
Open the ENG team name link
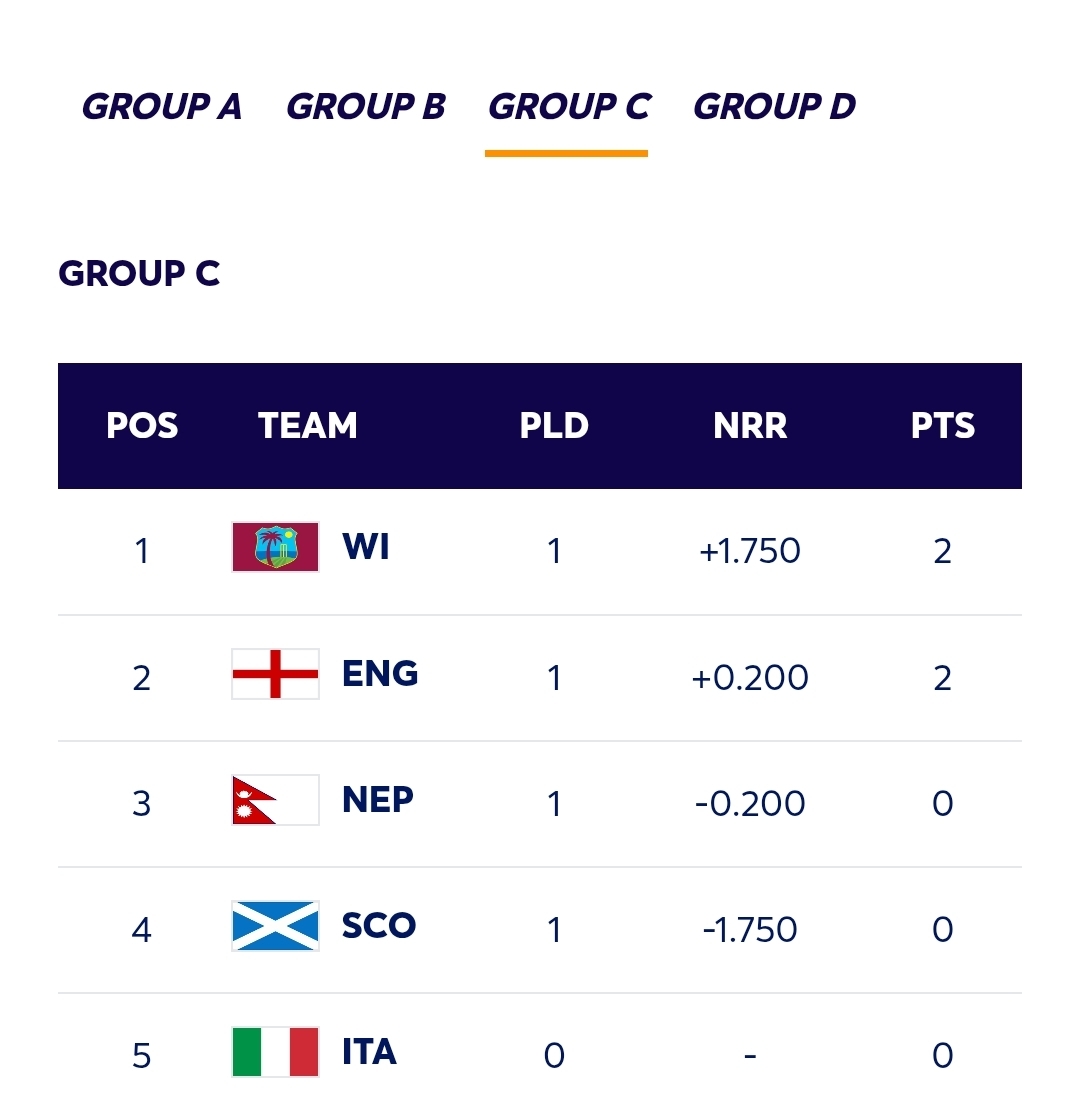pyautogui.click(x=380, y=674)
